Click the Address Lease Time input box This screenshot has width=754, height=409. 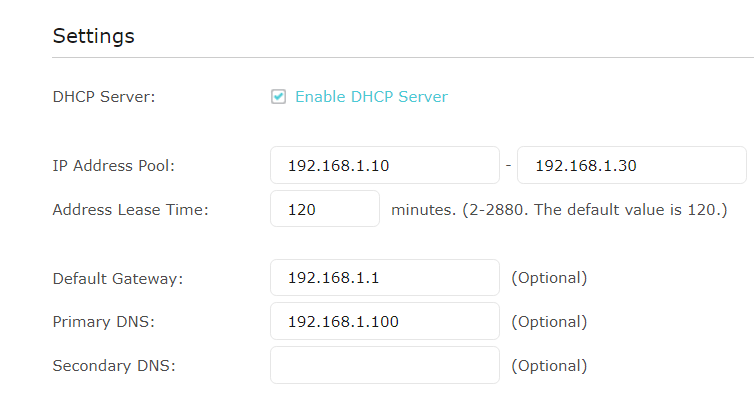tap(325, 210)
